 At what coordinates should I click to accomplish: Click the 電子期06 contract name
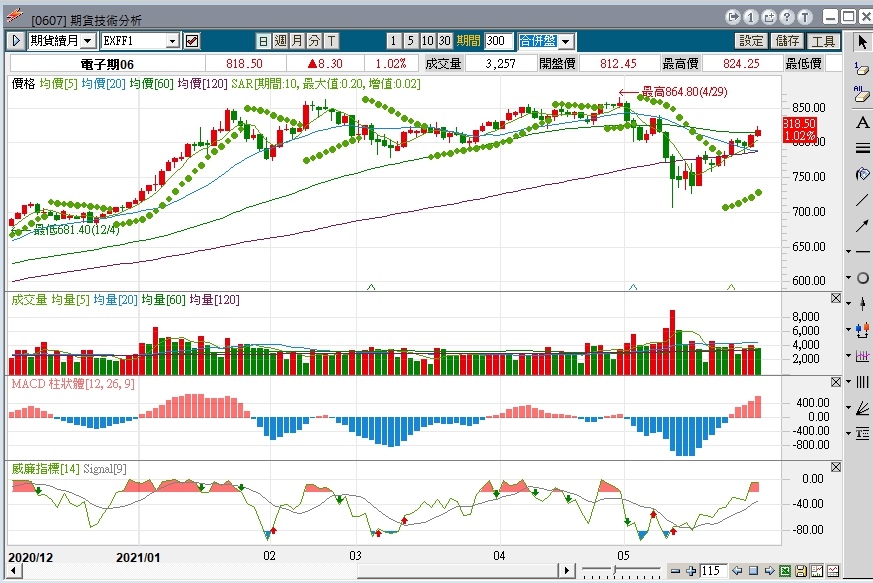107,64
